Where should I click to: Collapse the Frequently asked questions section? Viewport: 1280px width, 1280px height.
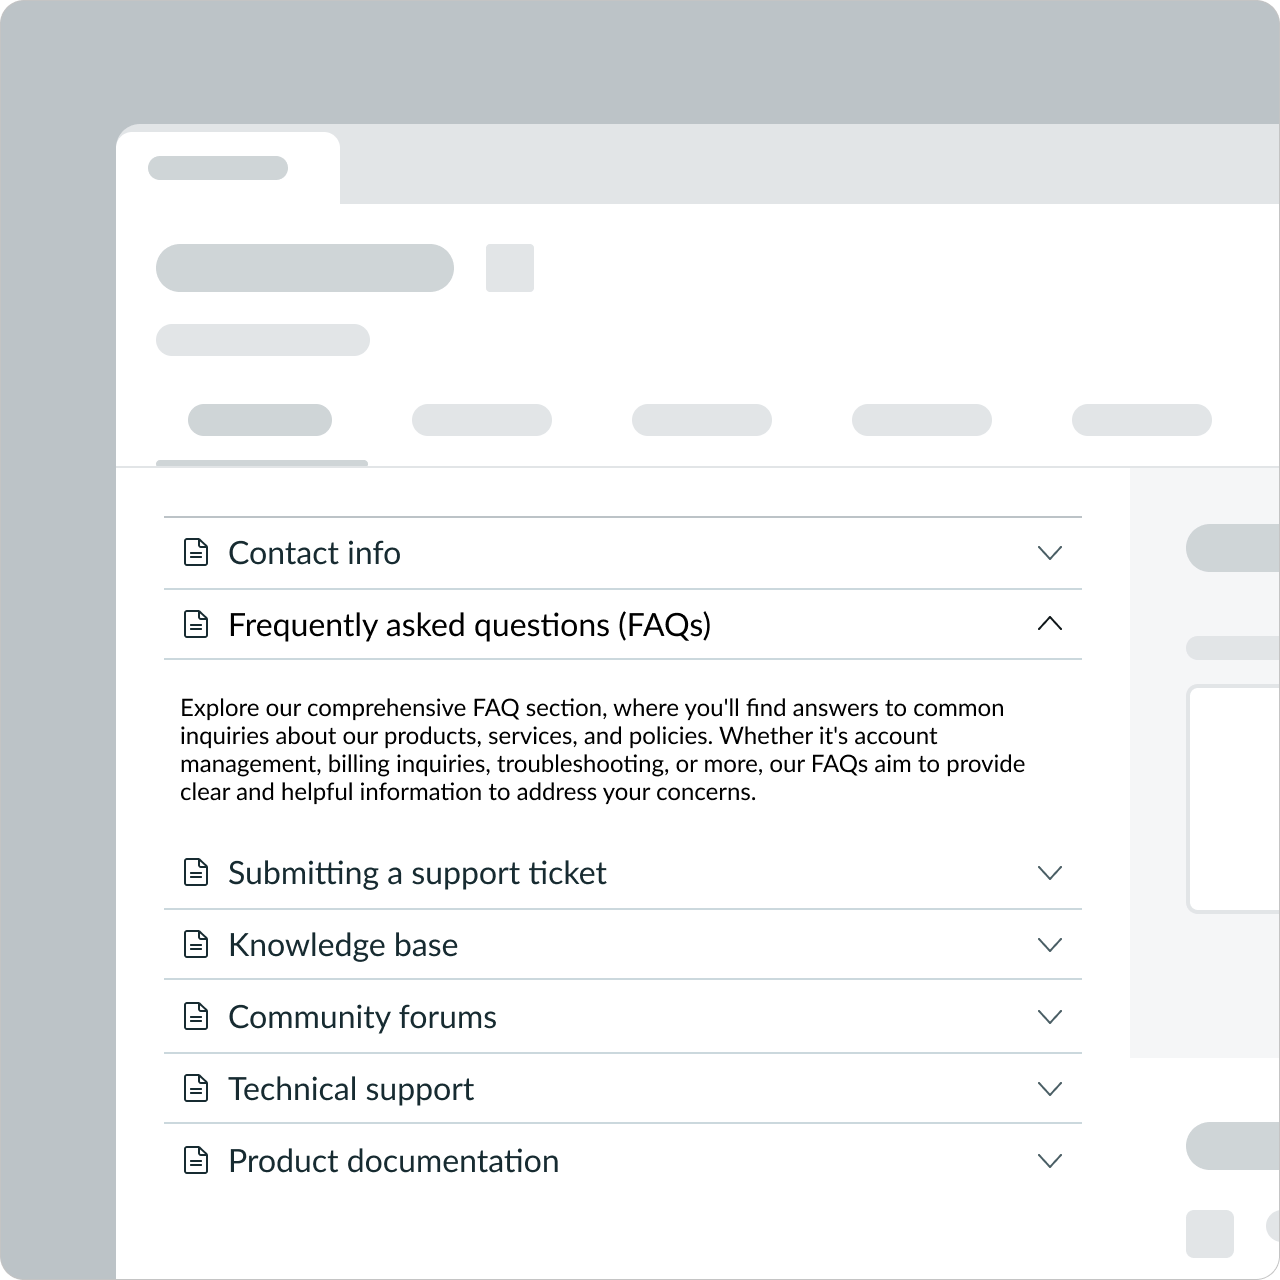(x=1049, y=625)
